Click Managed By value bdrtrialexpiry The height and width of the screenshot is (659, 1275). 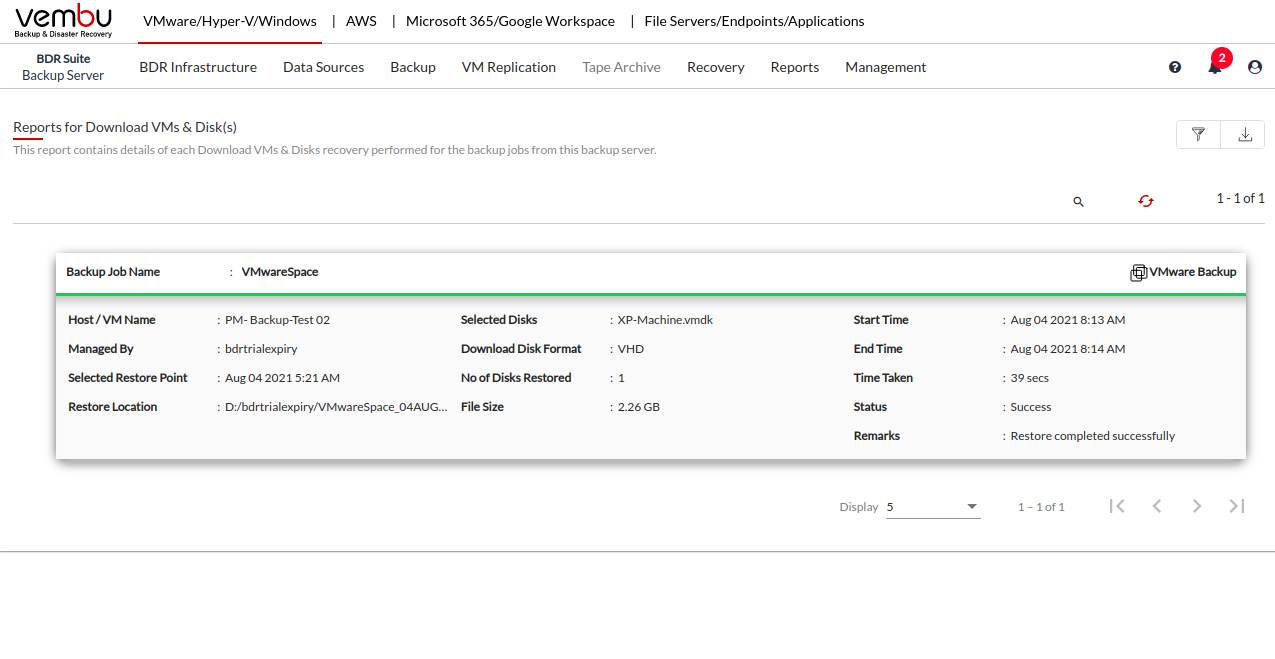[261, 349]
